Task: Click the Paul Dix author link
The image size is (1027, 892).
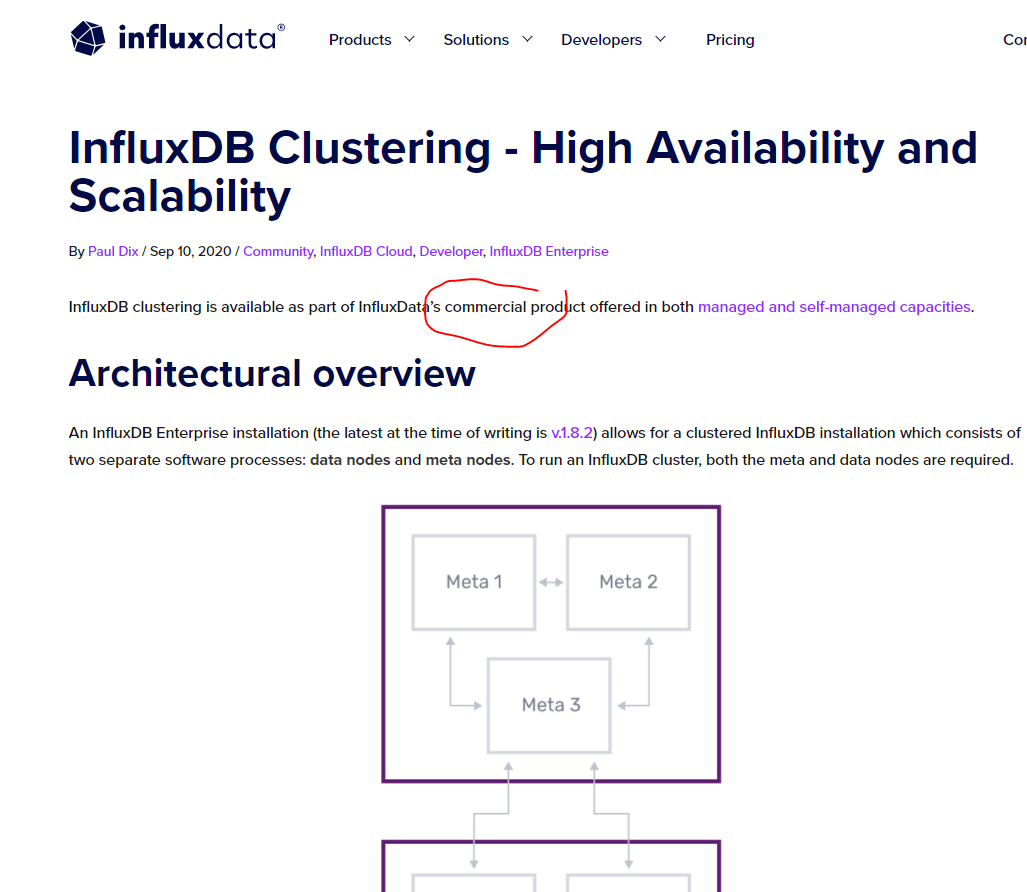Action: click(x=113, y=251)
